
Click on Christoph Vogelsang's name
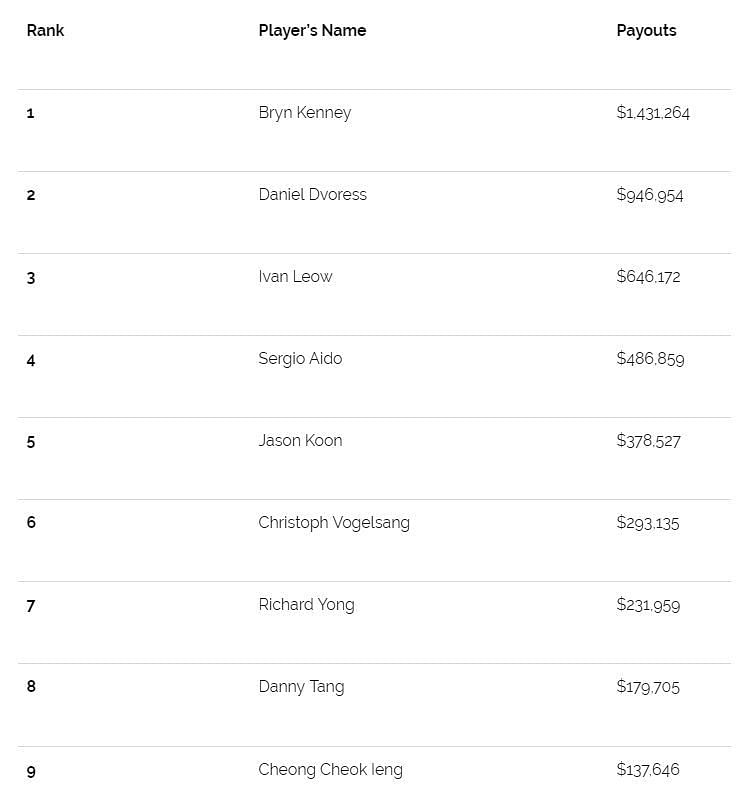[x=334, y=523]
